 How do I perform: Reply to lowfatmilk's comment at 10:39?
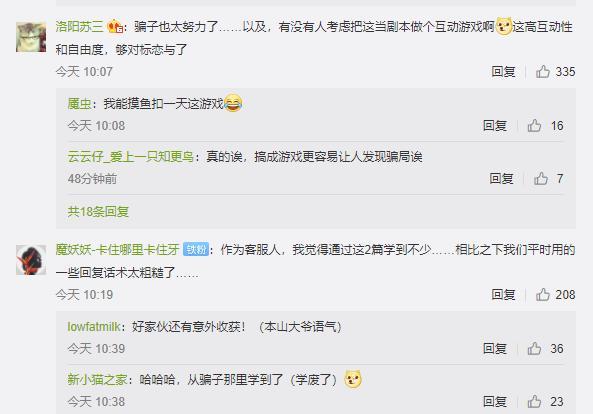(x=494, y=349)
